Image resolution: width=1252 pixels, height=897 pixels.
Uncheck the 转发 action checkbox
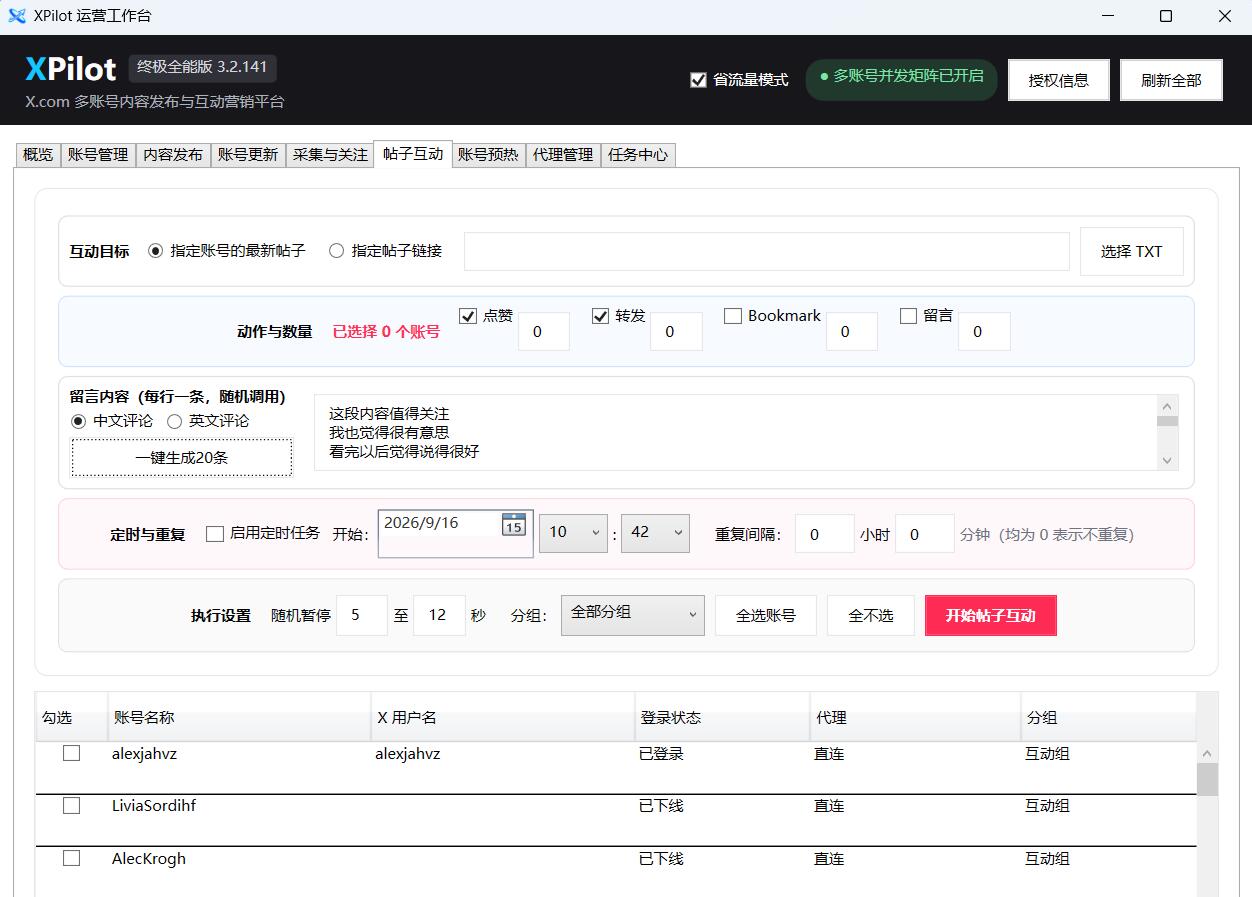(x=600, y=316)
